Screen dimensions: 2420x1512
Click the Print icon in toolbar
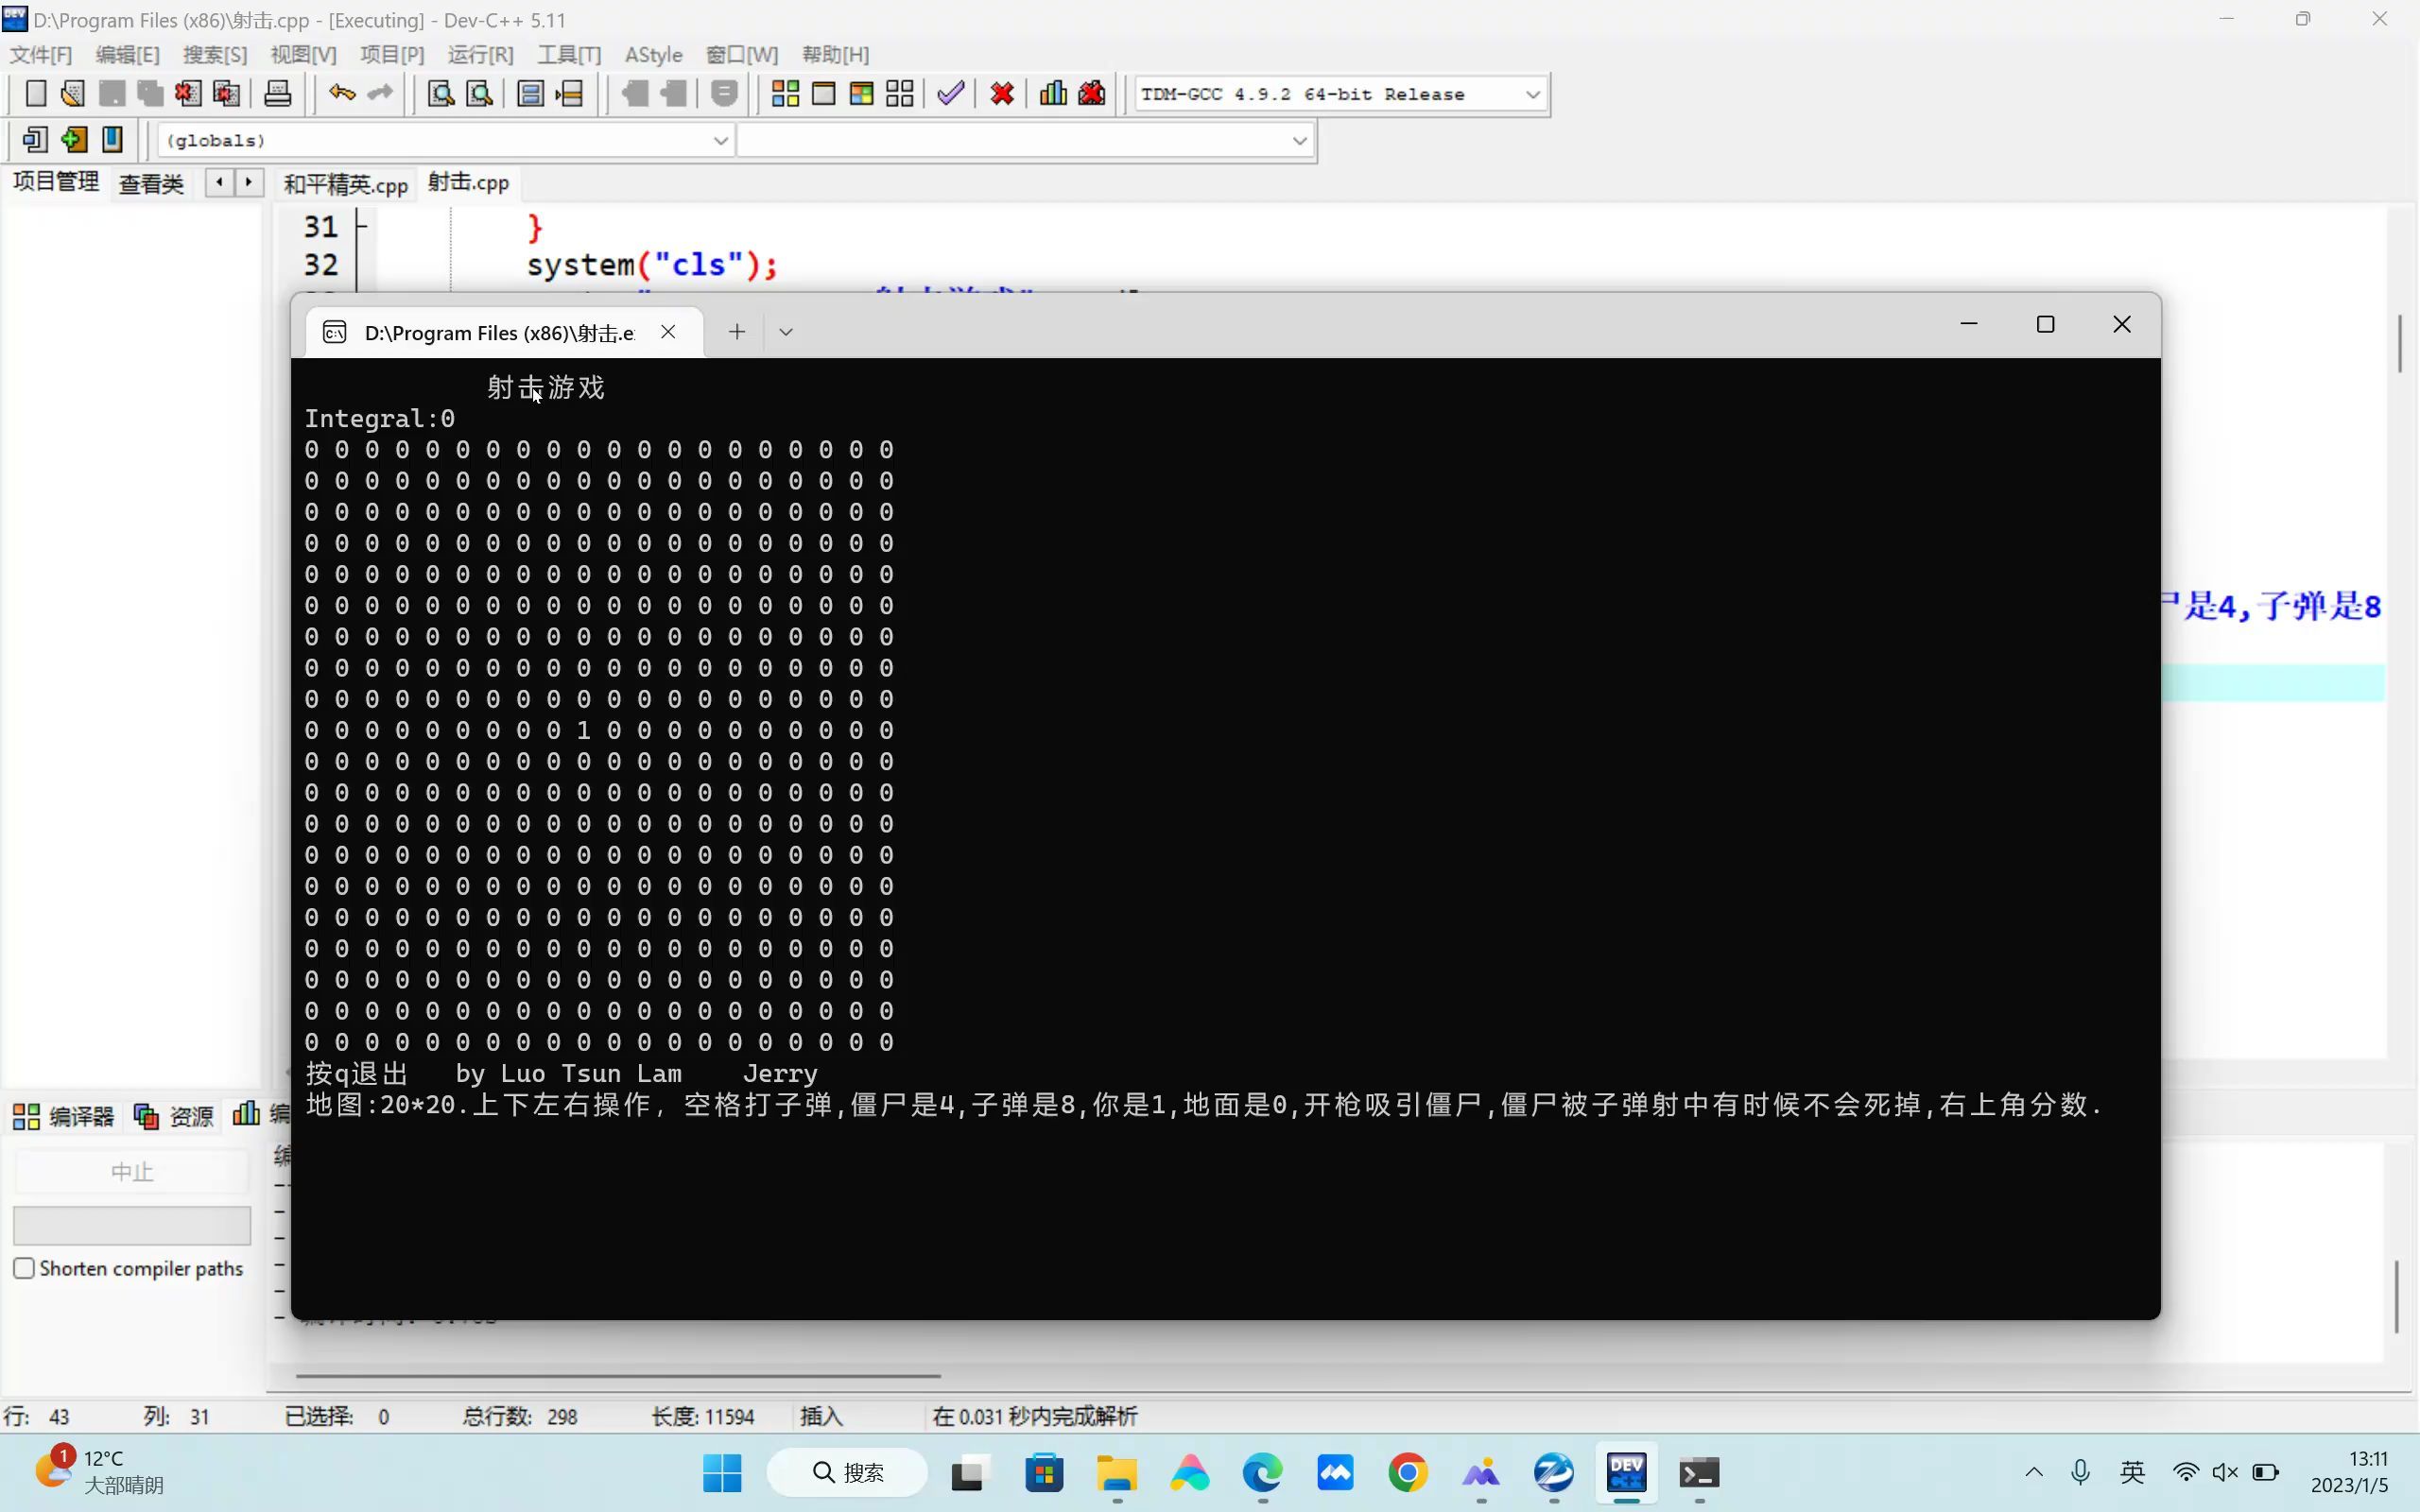coord(277,94)
